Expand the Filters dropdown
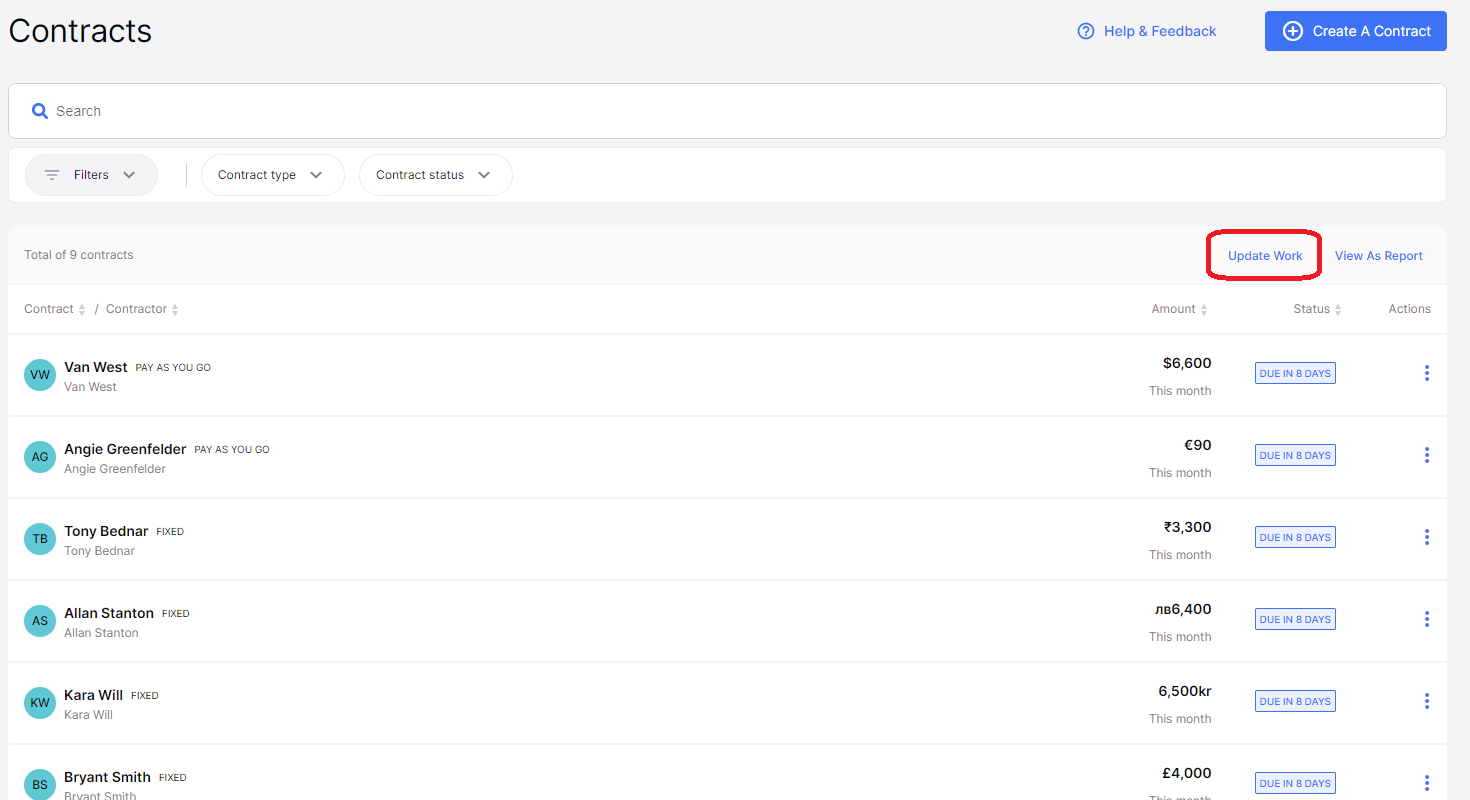 point(91,175)
